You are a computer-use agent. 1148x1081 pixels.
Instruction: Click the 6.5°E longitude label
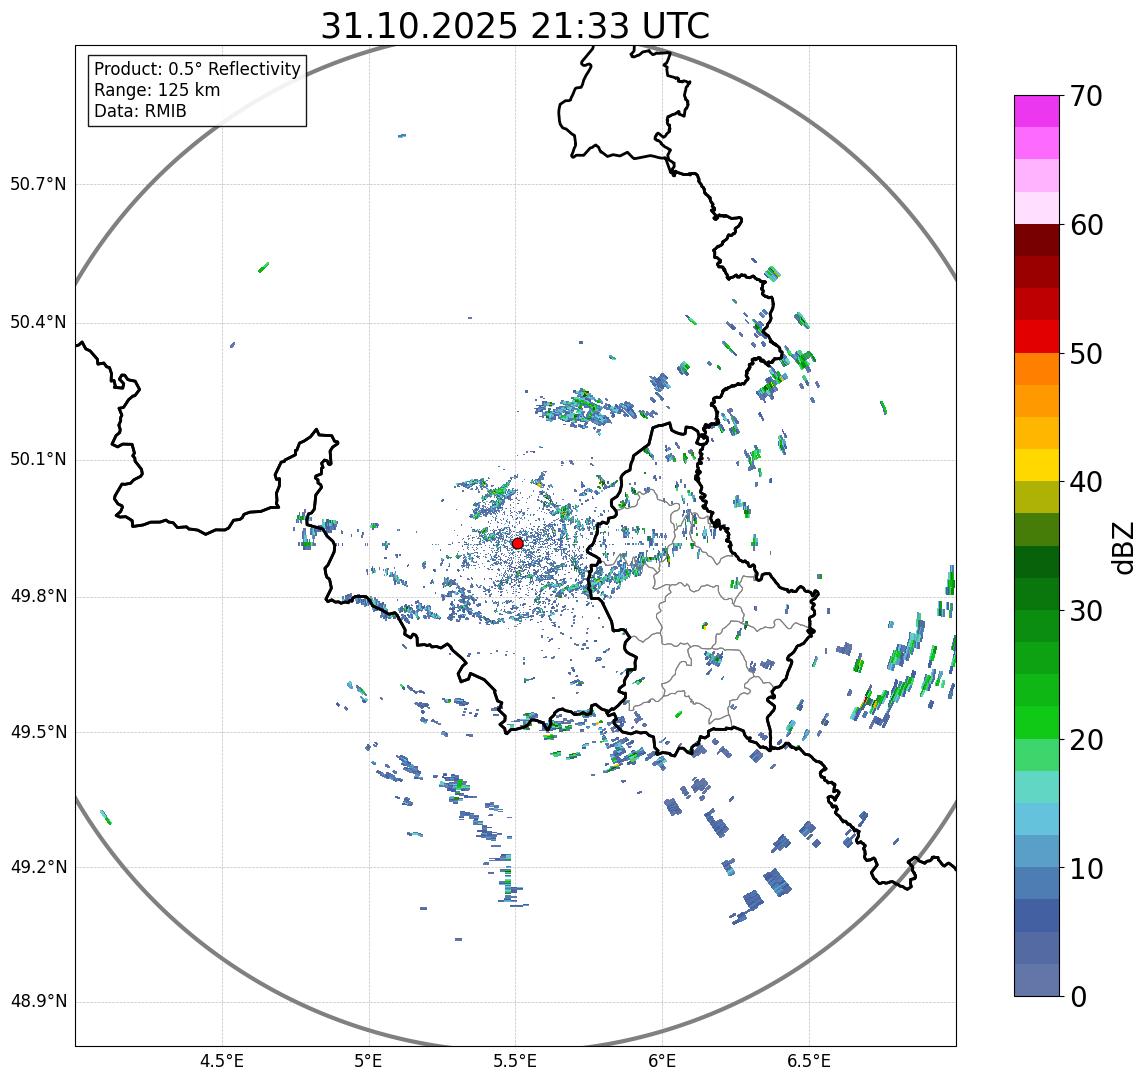tap(810, 1061)
